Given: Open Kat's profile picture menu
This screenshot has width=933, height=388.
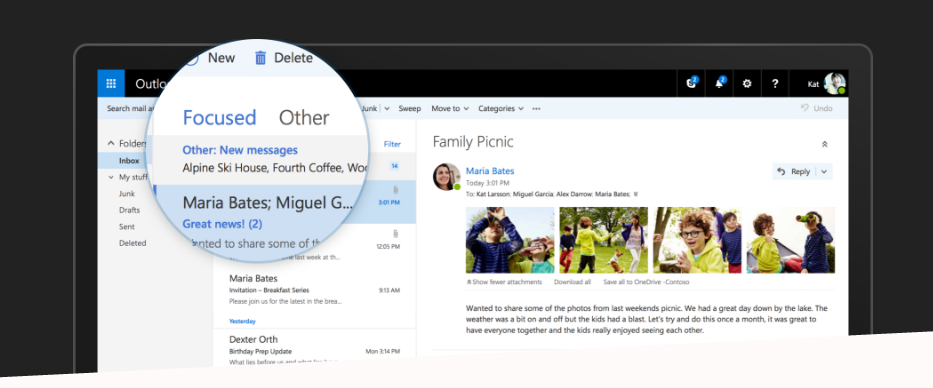Looking at the screenshot, I should tap(834, 84).
